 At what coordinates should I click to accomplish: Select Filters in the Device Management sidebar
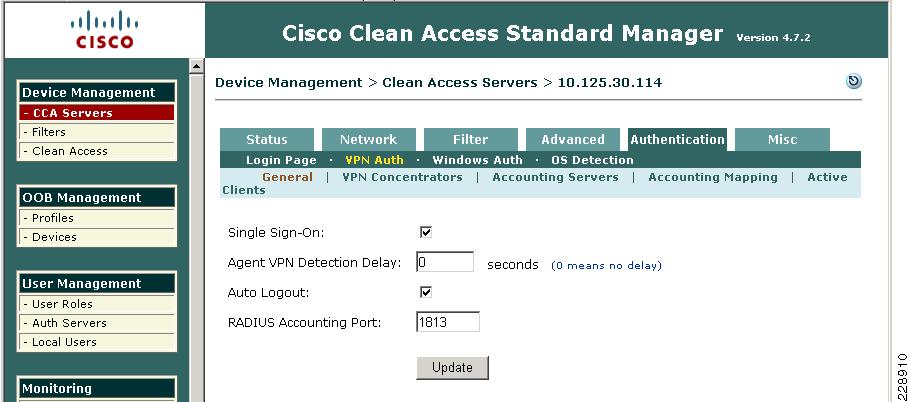point(97,132)
